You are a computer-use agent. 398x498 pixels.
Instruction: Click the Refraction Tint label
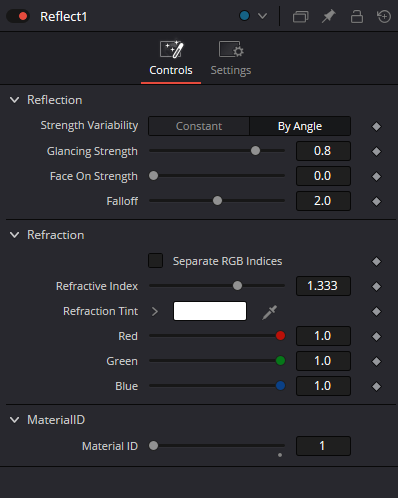point(100,311)
